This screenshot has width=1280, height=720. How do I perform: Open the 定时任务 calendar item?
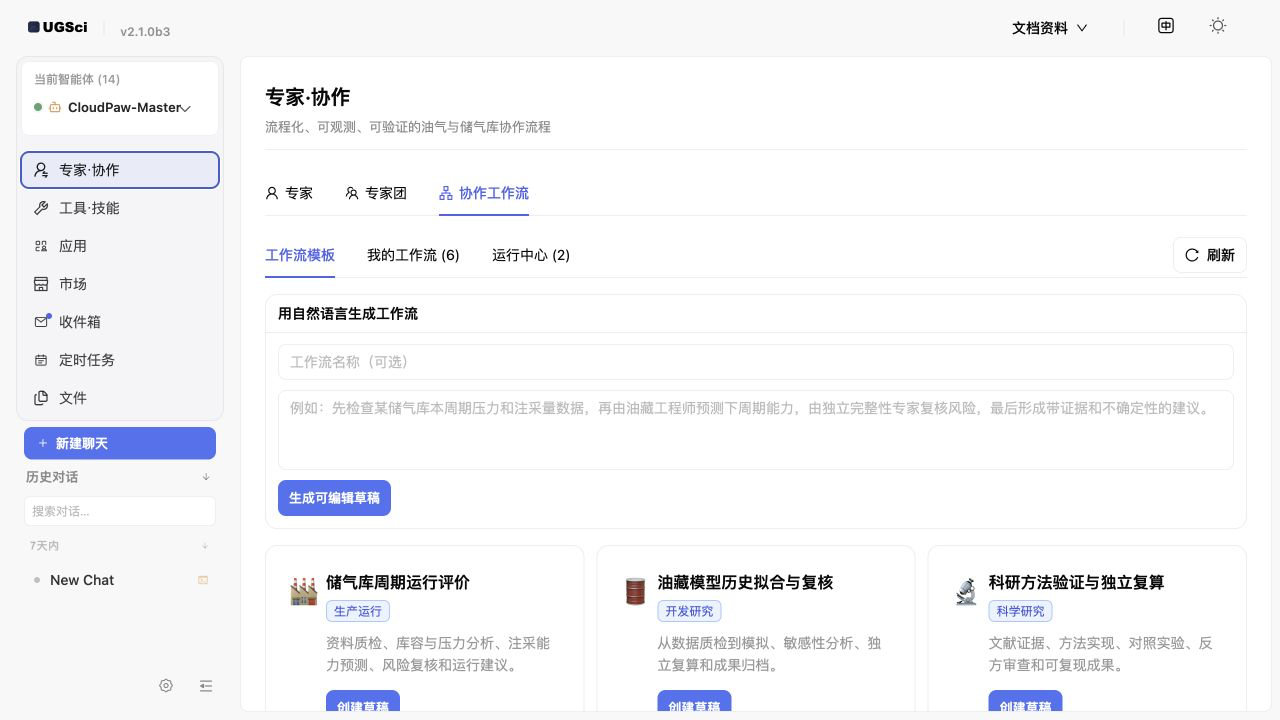120,360
